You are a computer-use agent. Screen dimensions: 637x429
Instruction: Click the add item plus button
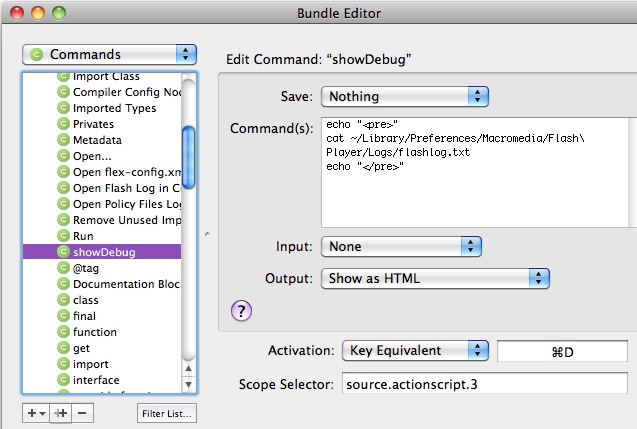35,412
